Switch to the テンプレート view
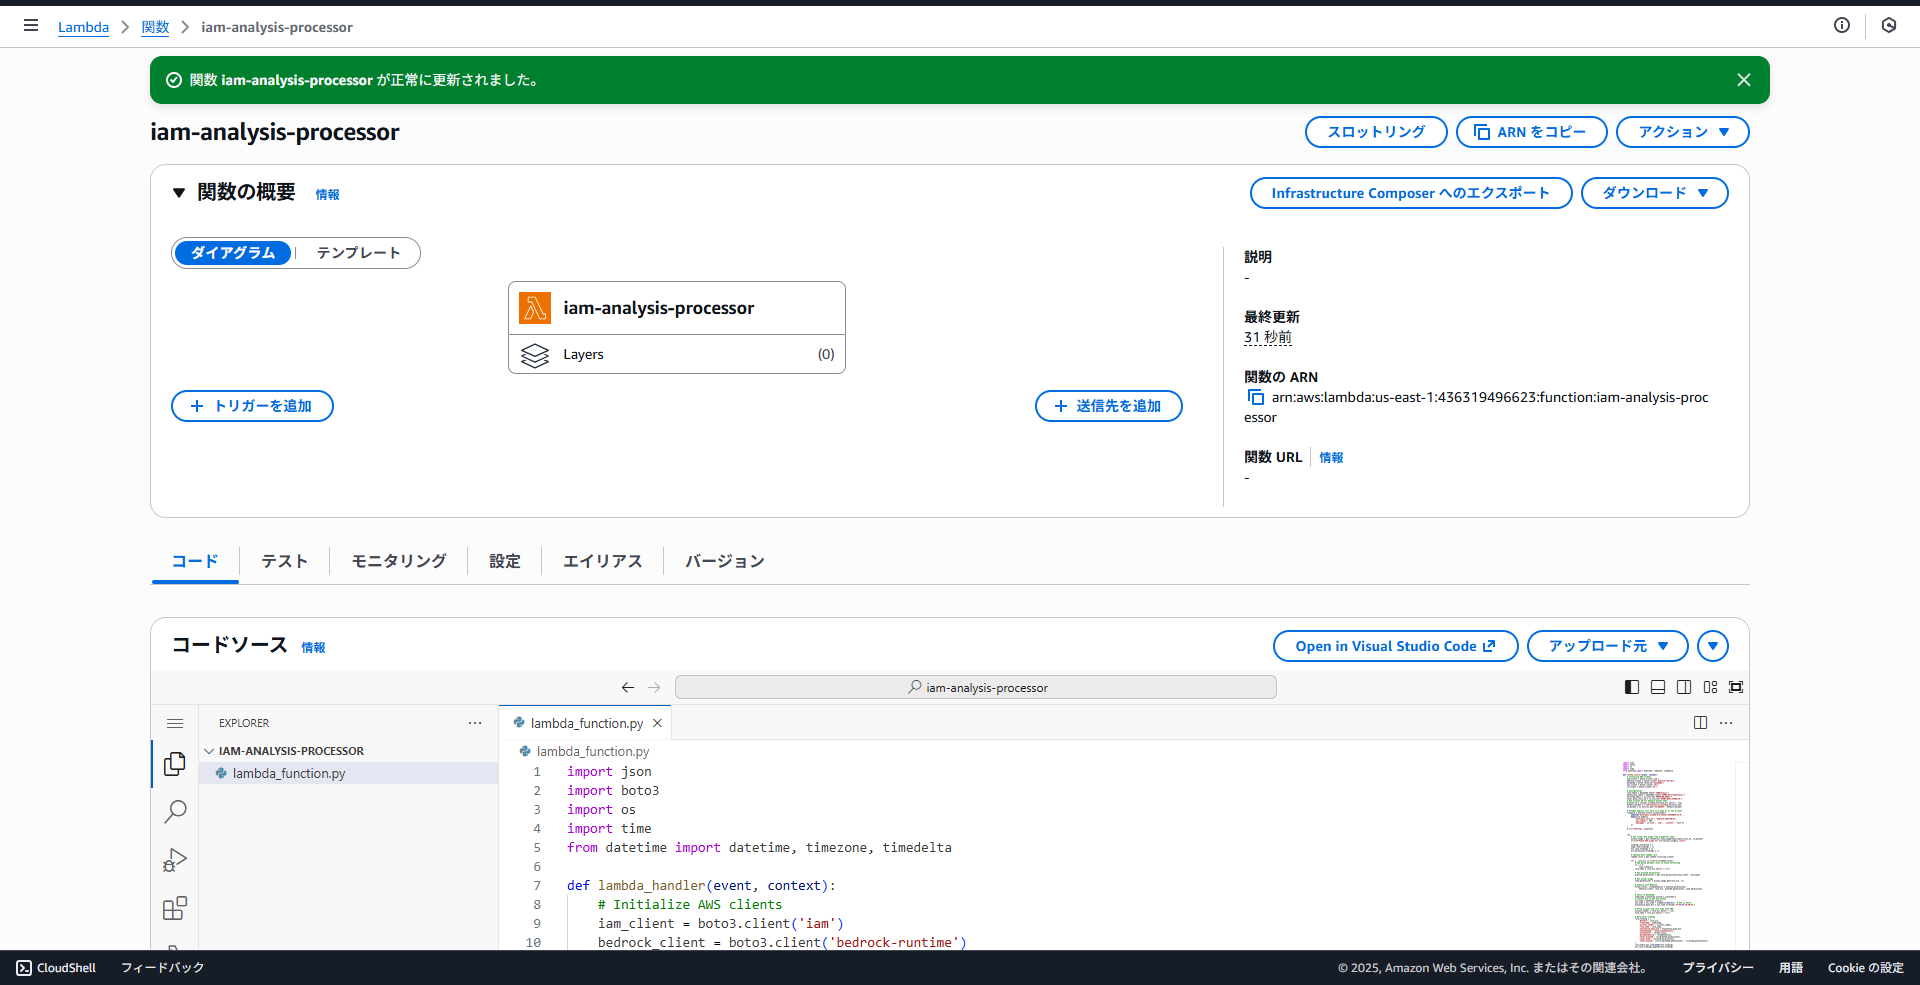Image resolution: width=1920 pixels, height=985 pixels. coord(357,253)
